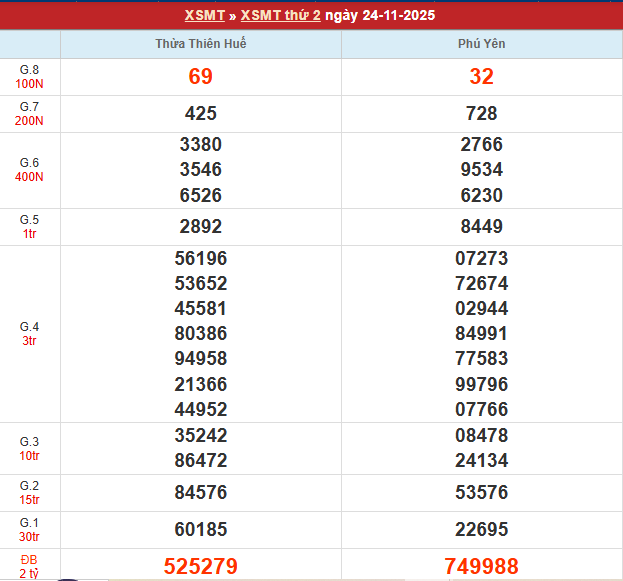623x581 pixels.
Task: Click the G.2 15tr prize label
Action: 29,492
